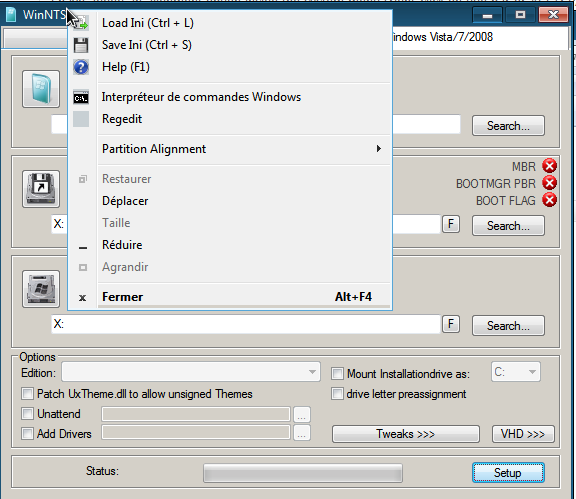
Task: Browse for Unattend file with ... button
Action: point(302,414)
